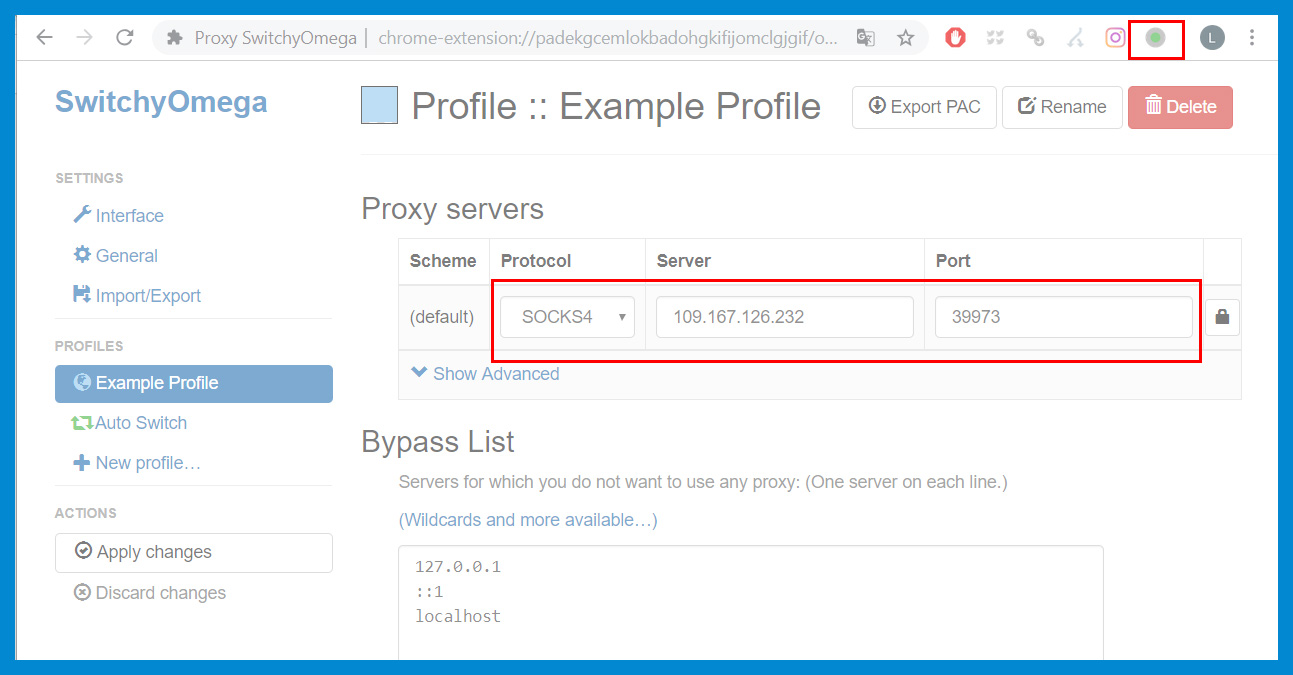Viewport: 1293px width, 675px height.
Task: Open the gray branching-path extension icon
Action: (x=1075, y=38)
